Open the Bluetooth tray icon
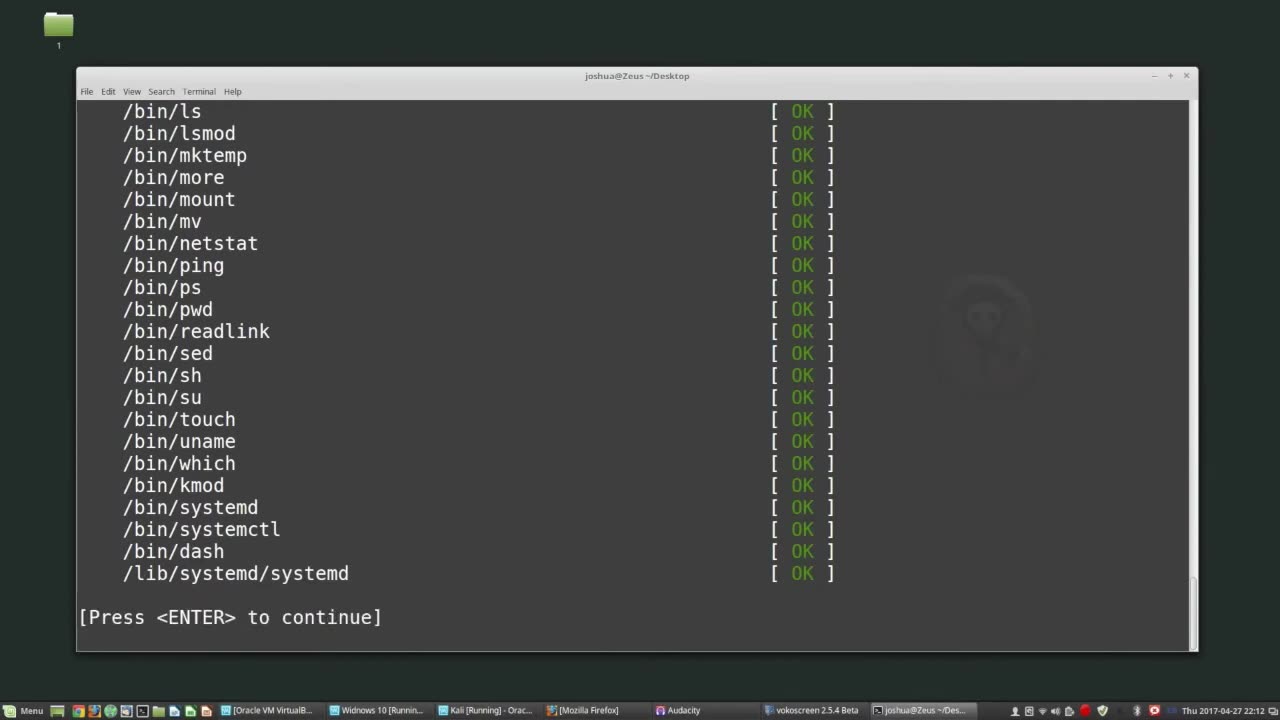 tap(1136, 710)
